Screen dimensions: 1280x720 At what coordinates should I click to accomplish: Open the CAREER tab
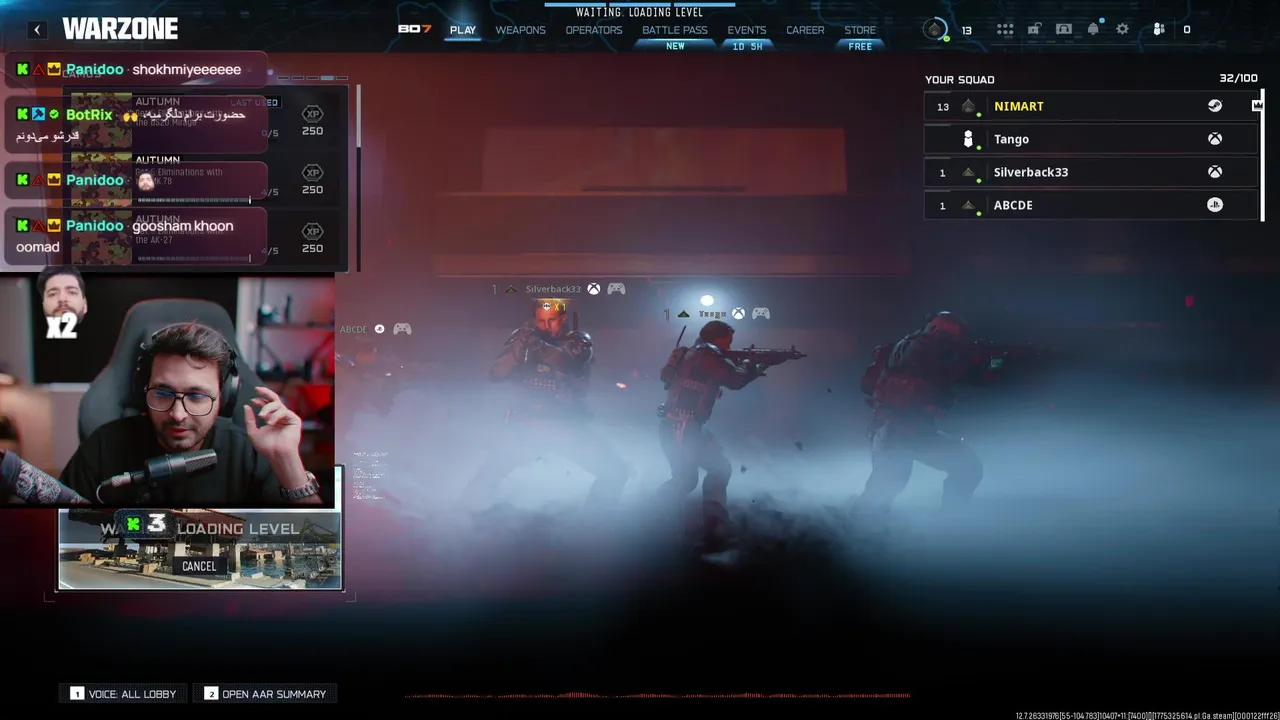coord(805,30)
